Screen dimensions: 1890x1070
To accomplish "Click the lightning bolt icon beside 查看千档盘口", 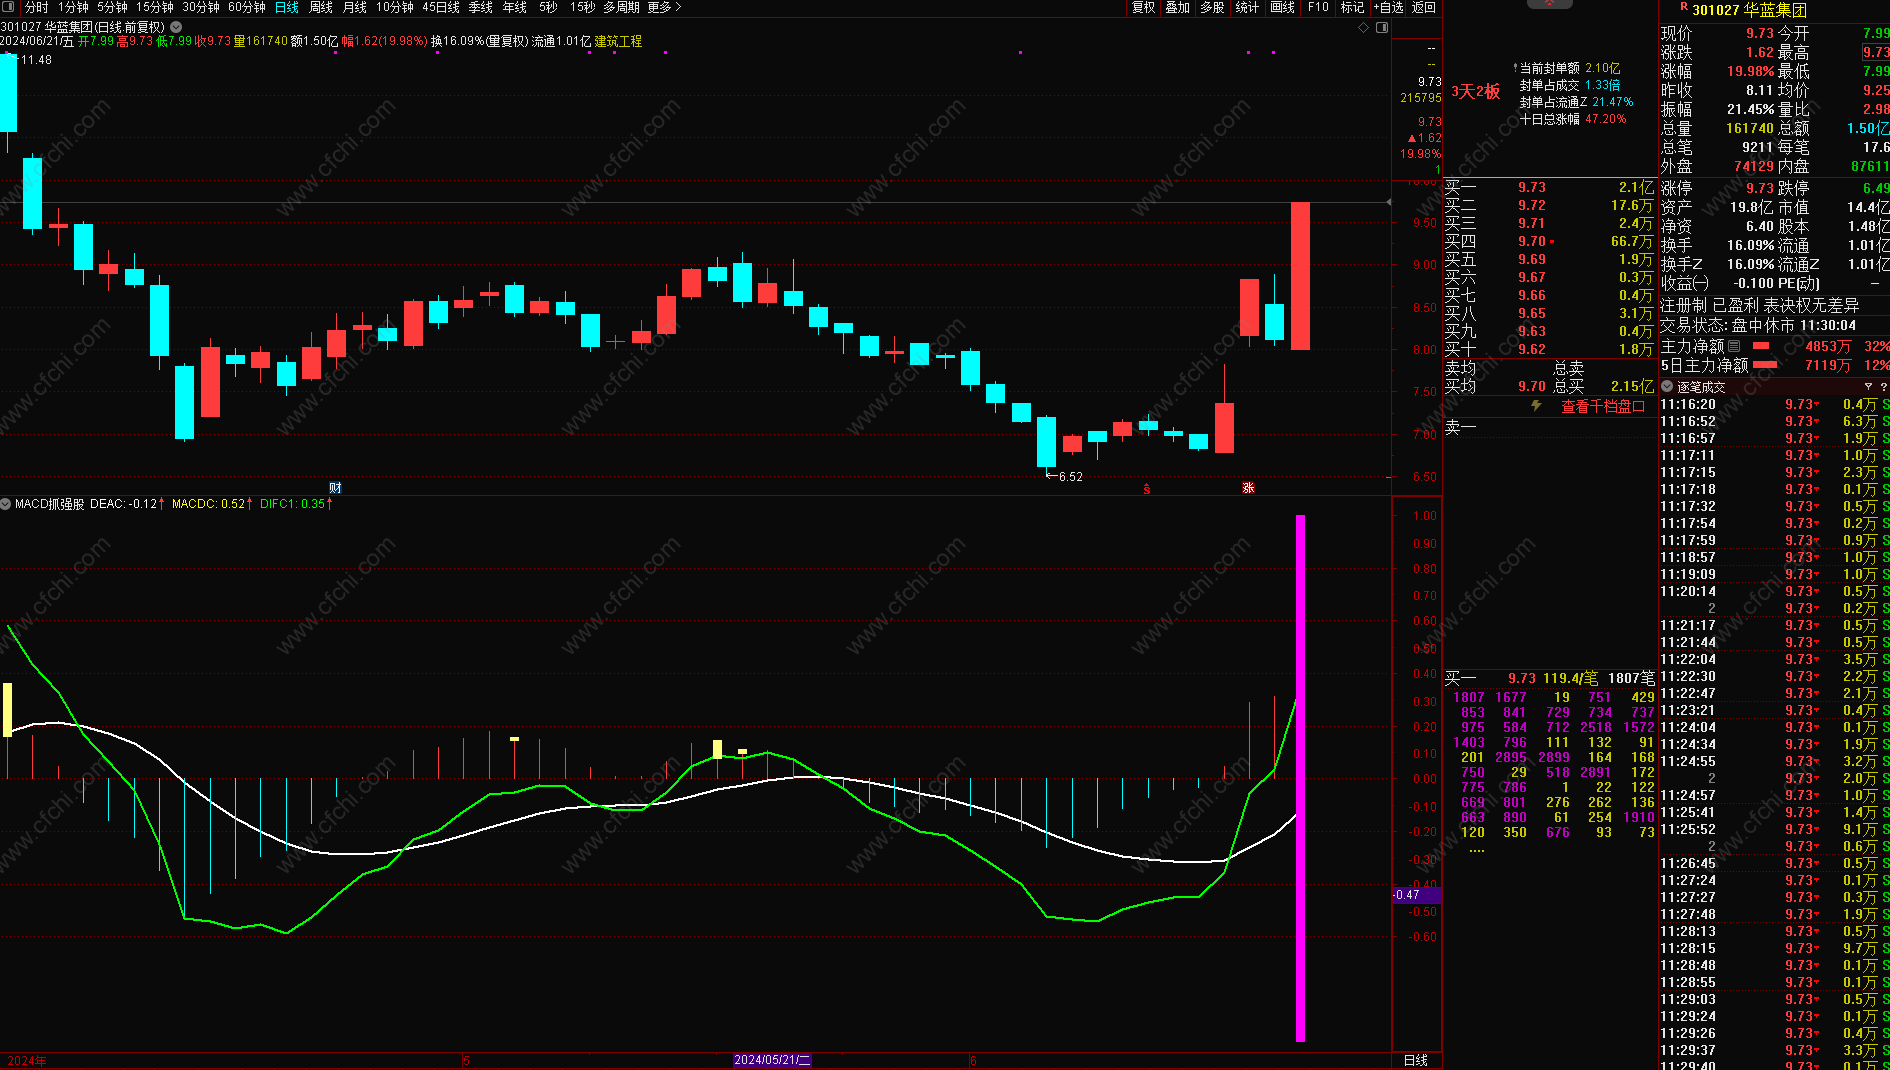I will pyautogui.click(x=1537, y=406).
